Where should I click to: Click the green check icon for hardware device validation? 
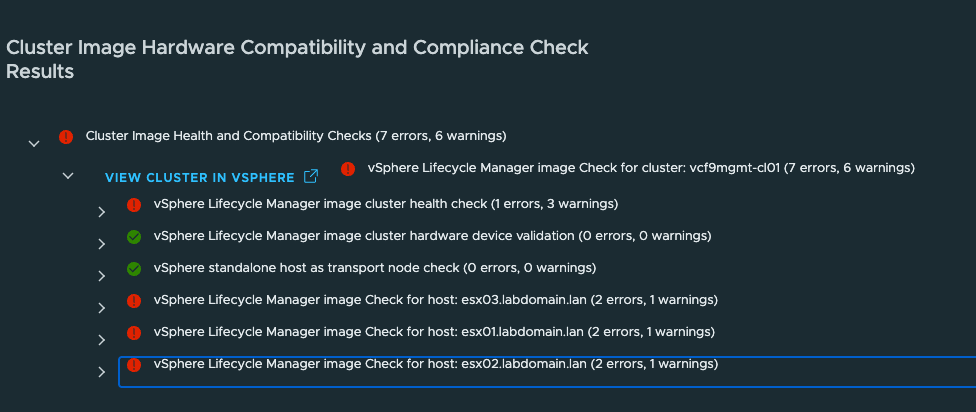coord(134,237)
